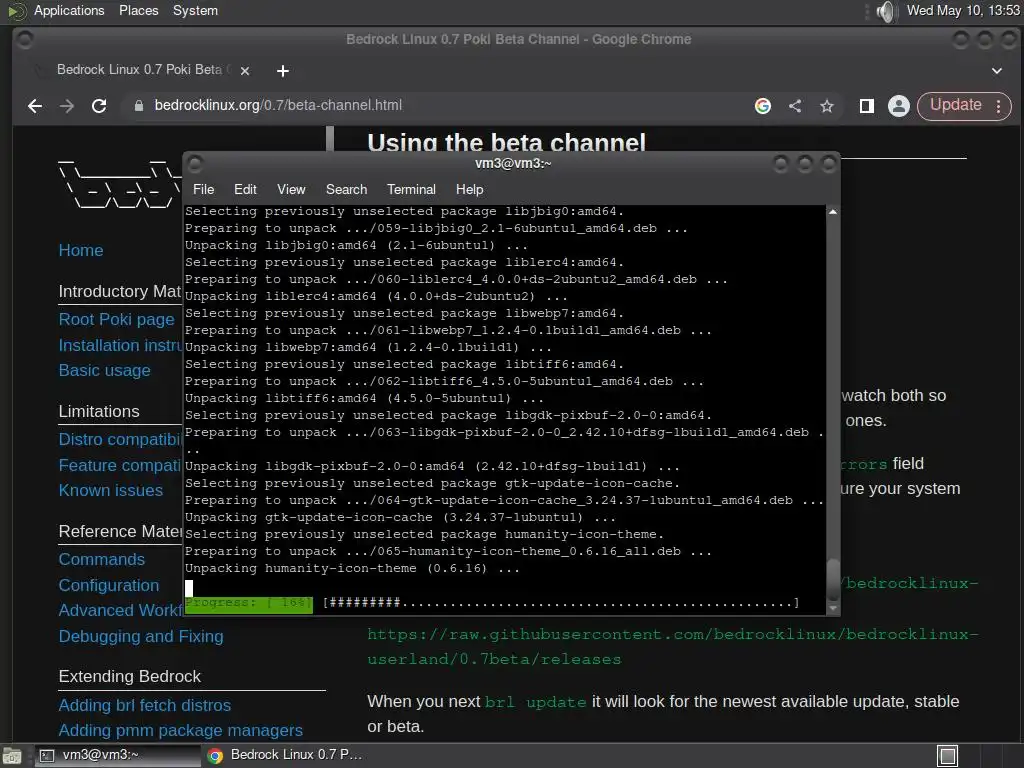The width and height of the screenshot is (1024, 768).
Task: Open Installation instructions link
Action: 120,345
